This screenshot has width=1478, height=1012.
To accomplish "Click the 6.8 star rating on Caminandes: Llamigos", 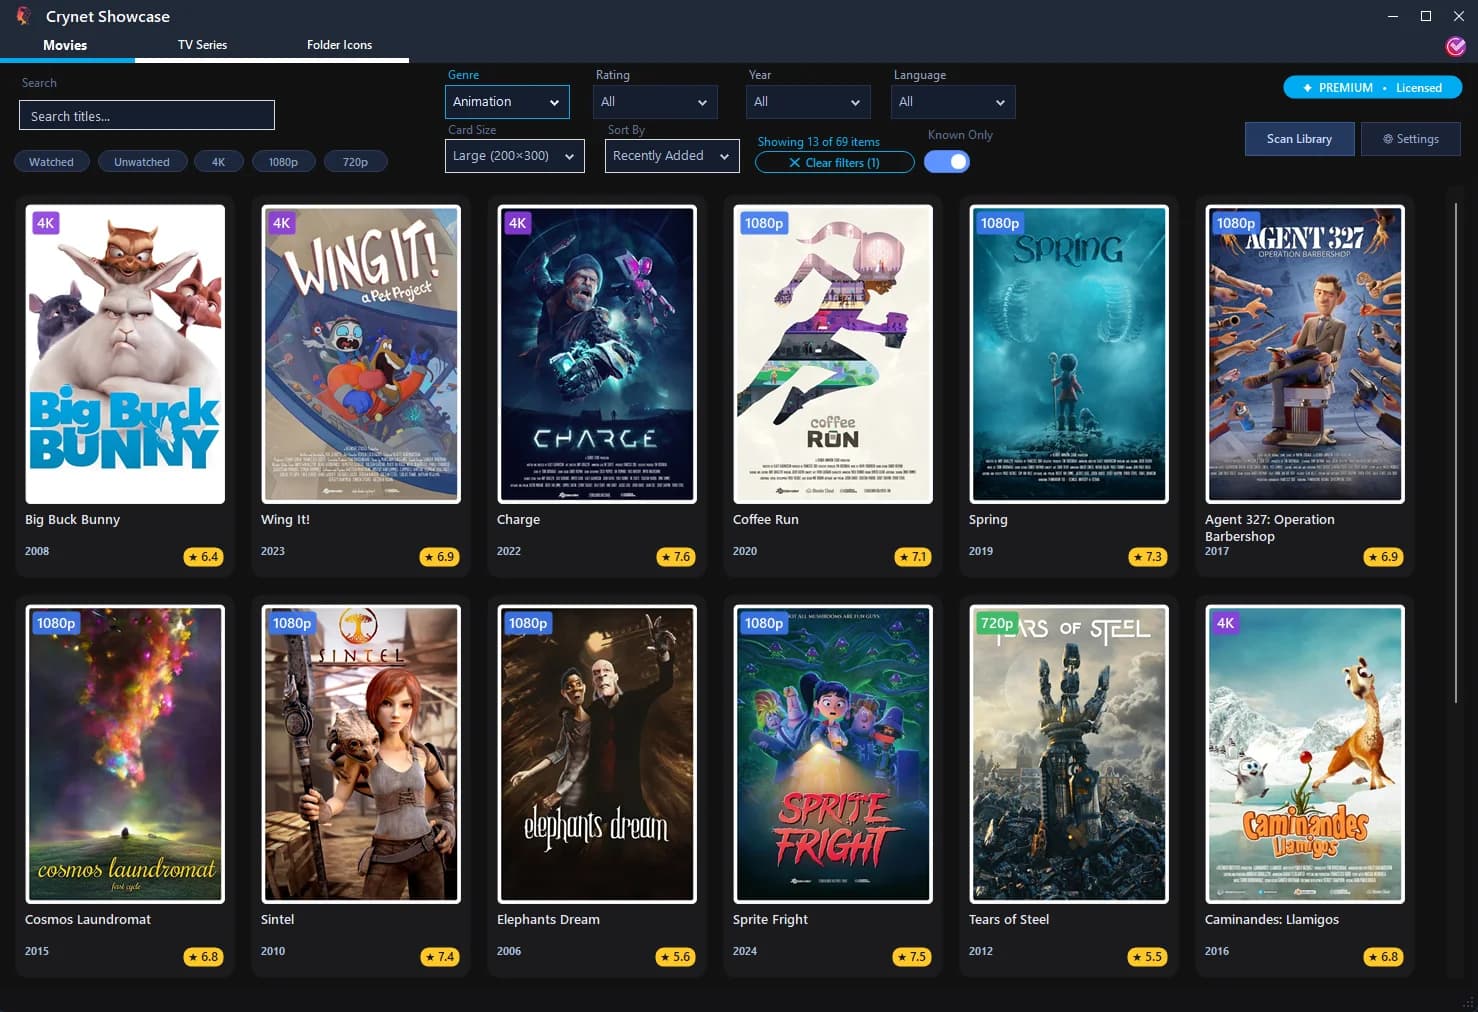I will (x=1383, y=957).
